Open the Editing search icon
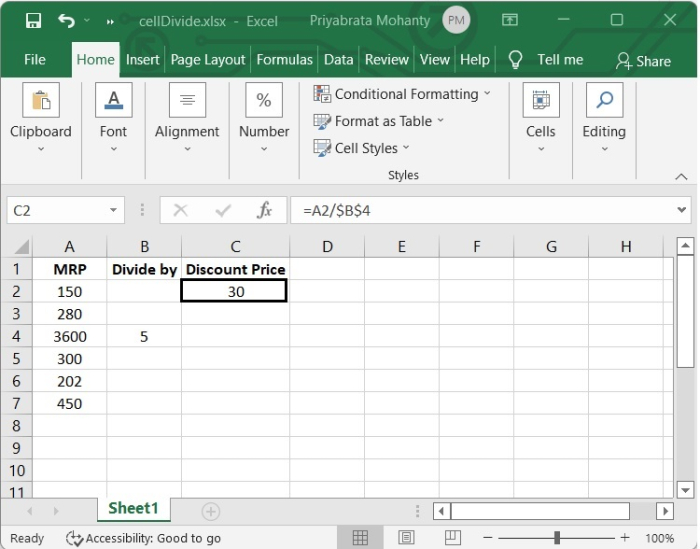Image resolution: width=700 pixels, height=549 pixels. [x=604, y=101]
